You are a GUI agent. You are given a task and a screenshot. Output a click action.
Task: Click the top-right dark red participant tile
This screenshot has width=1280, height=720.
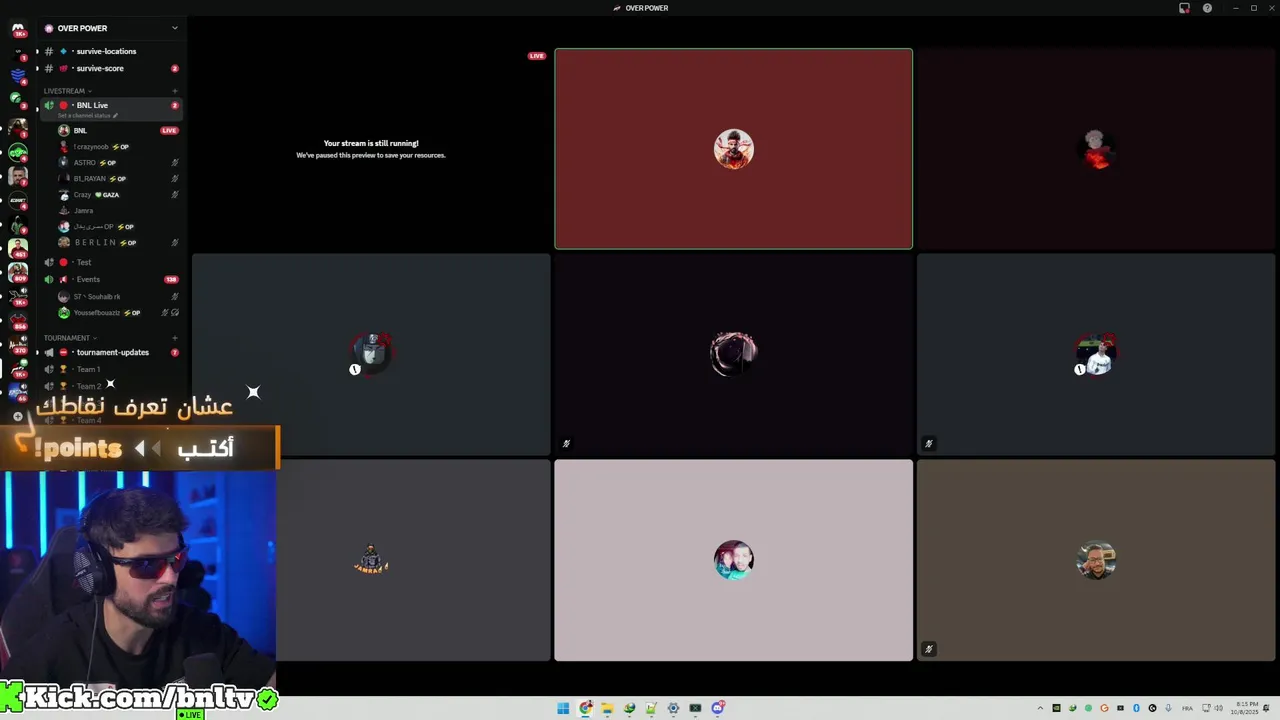[x=1096, y=149]
